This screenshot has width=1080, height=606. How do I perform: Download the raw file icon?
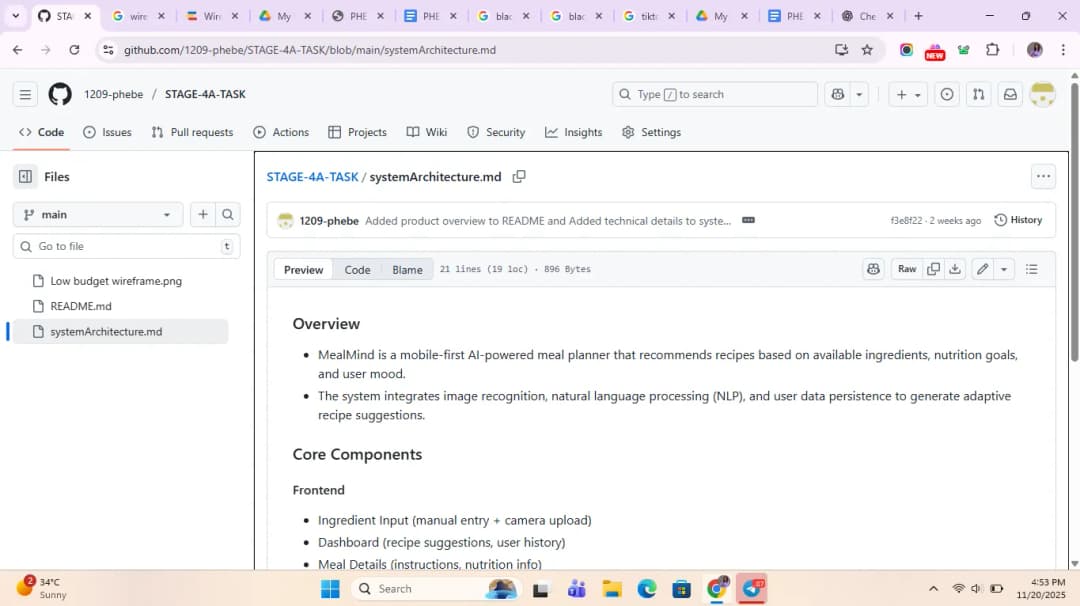pyautogui.click(x=955, y=269)
